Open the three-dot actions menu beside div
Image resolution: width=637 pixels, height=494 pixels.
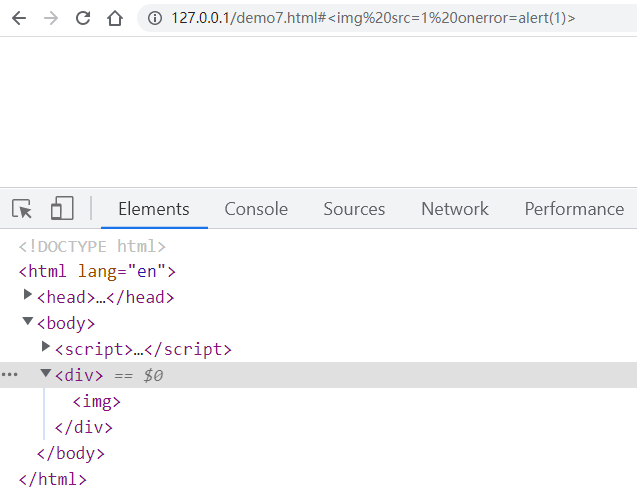click(x=10, y=375)
